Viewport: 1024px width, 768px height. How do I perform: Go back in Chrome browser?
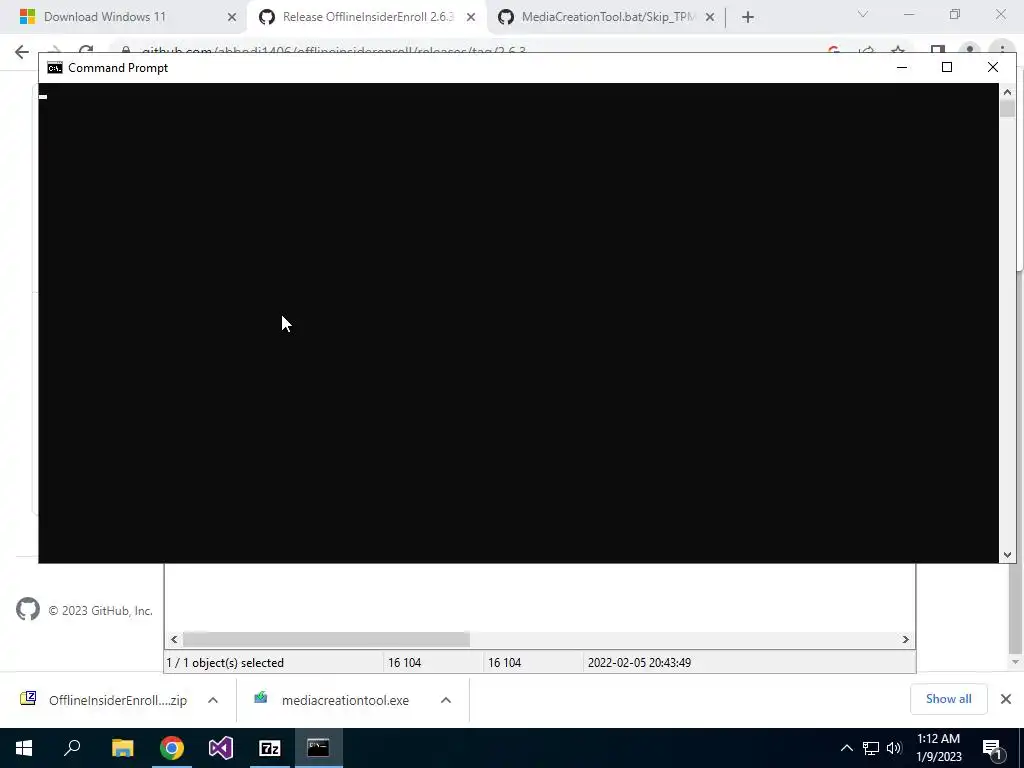(x=22, y=52)
